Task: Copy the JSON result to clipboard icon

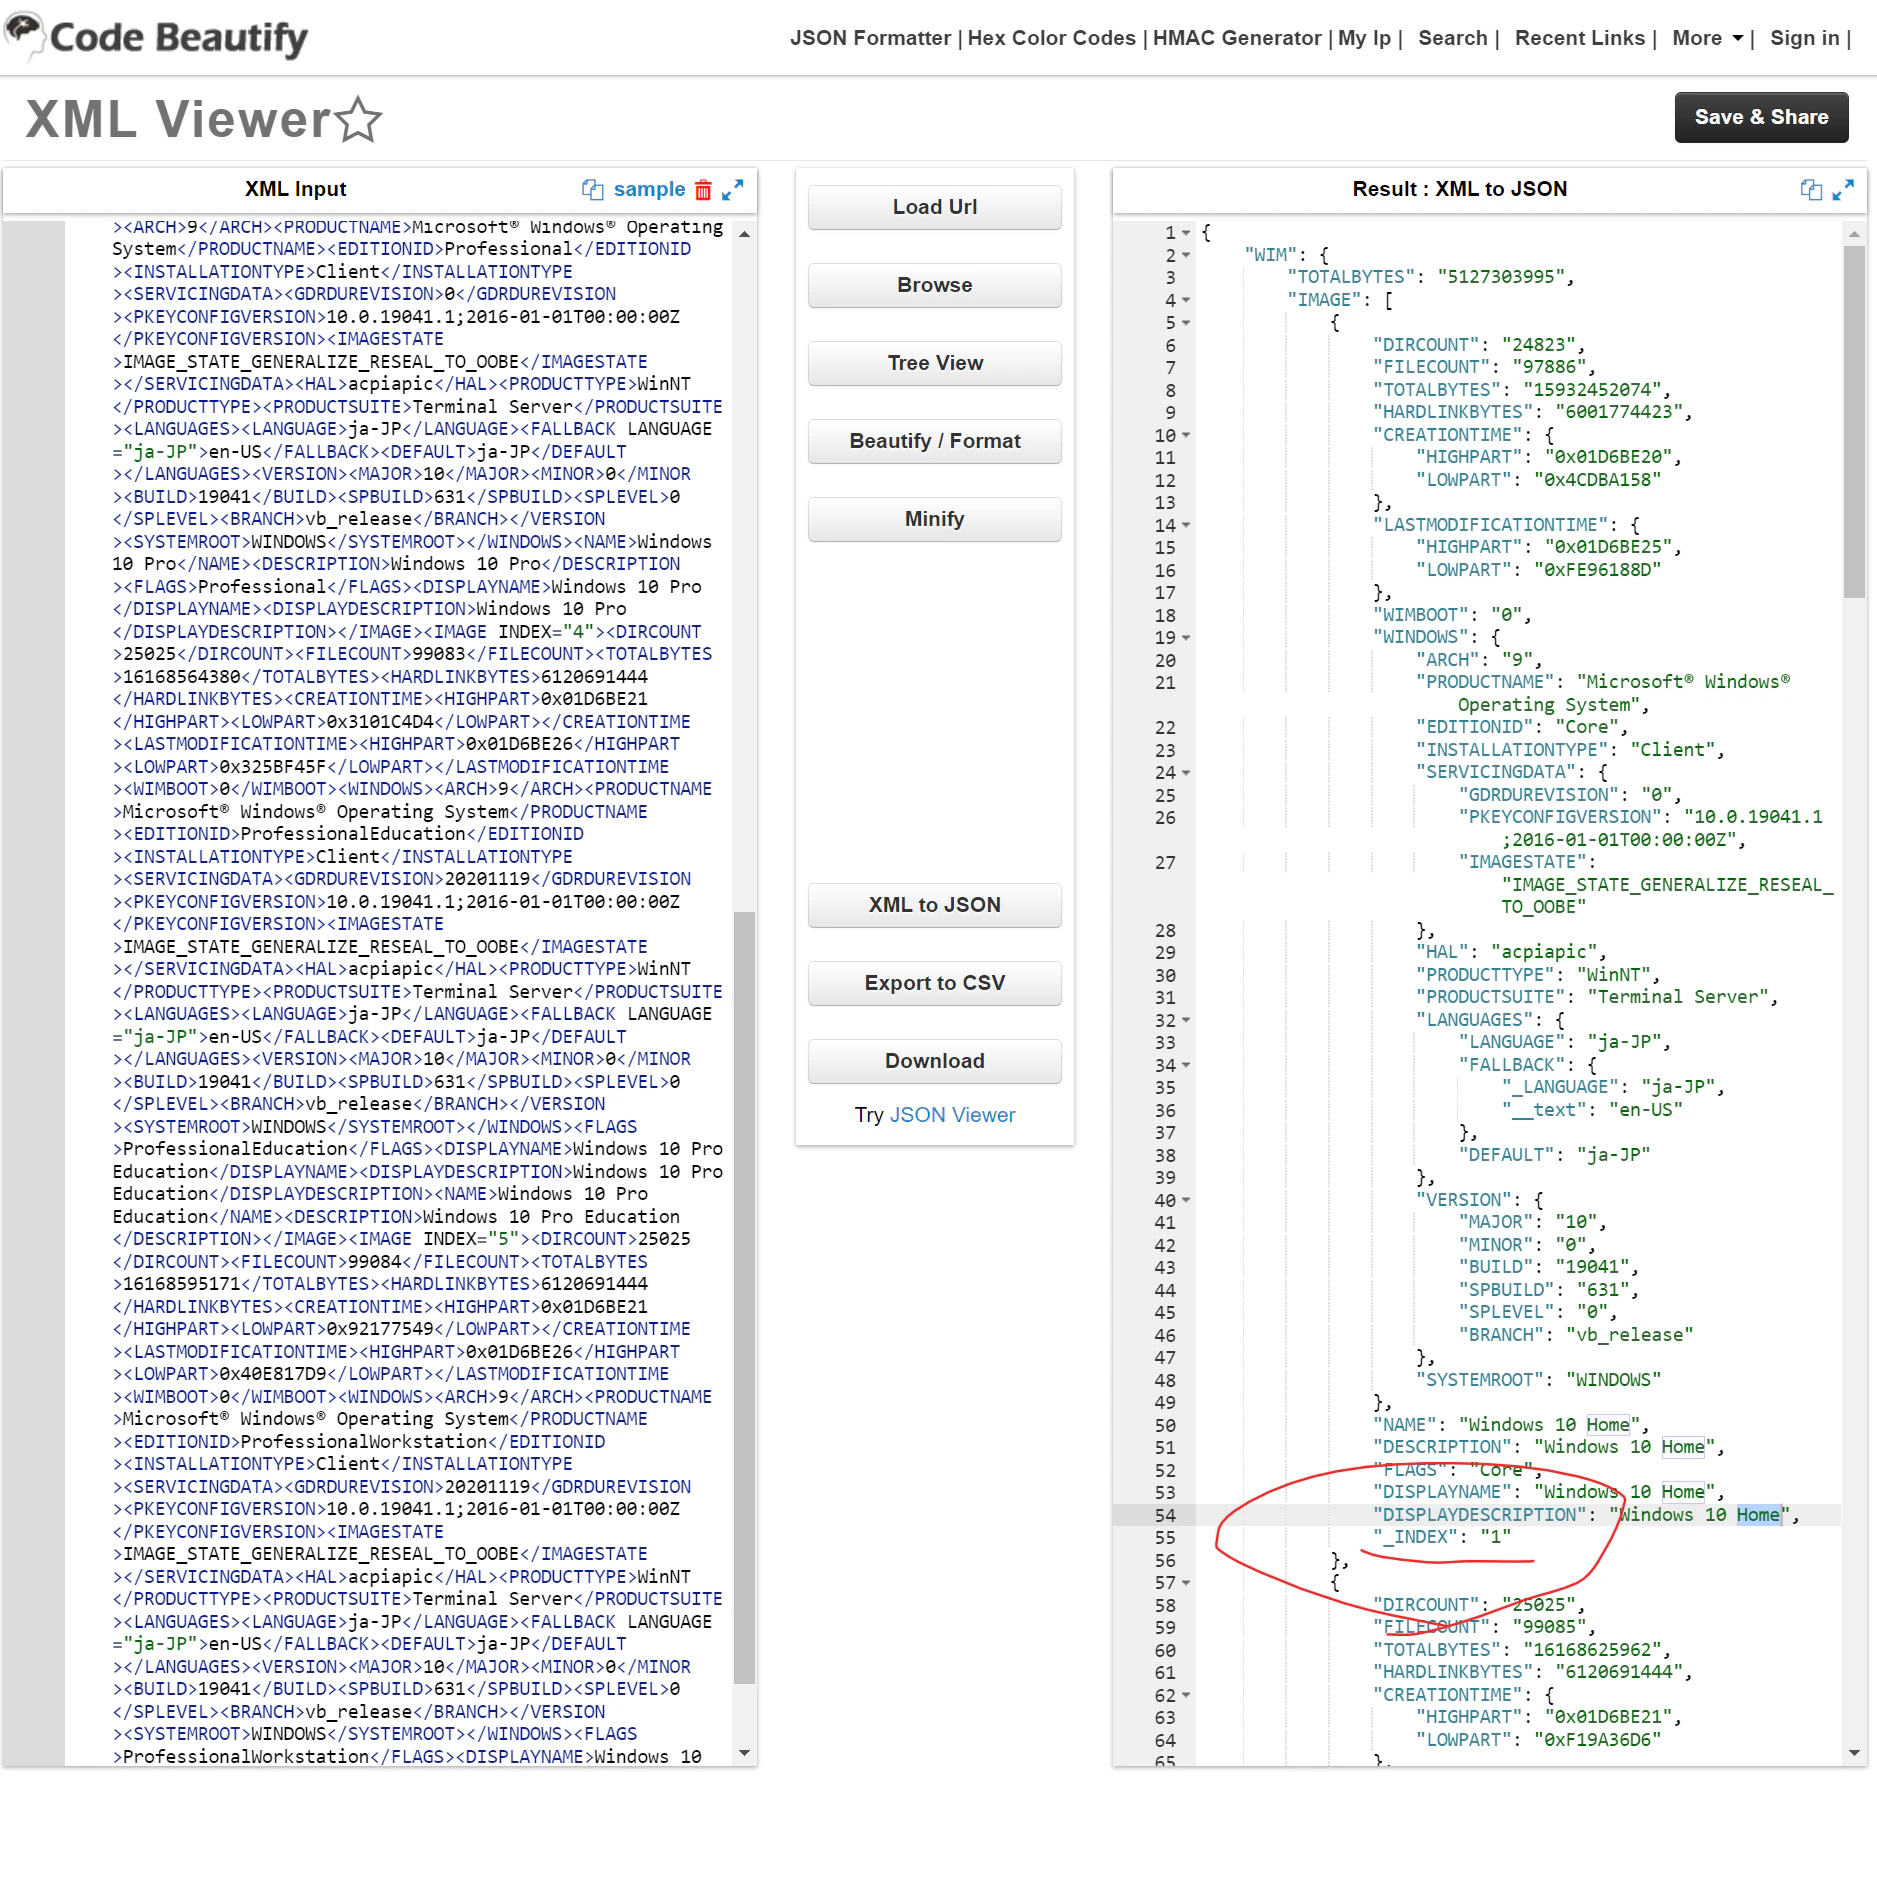Action: 1811,189
